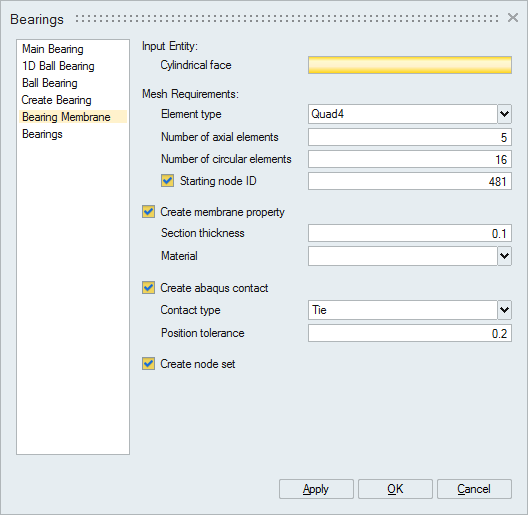Select the highlighted Bearing Membrane entry
Viewport: 528px width, 515px height.
[66, 117]
